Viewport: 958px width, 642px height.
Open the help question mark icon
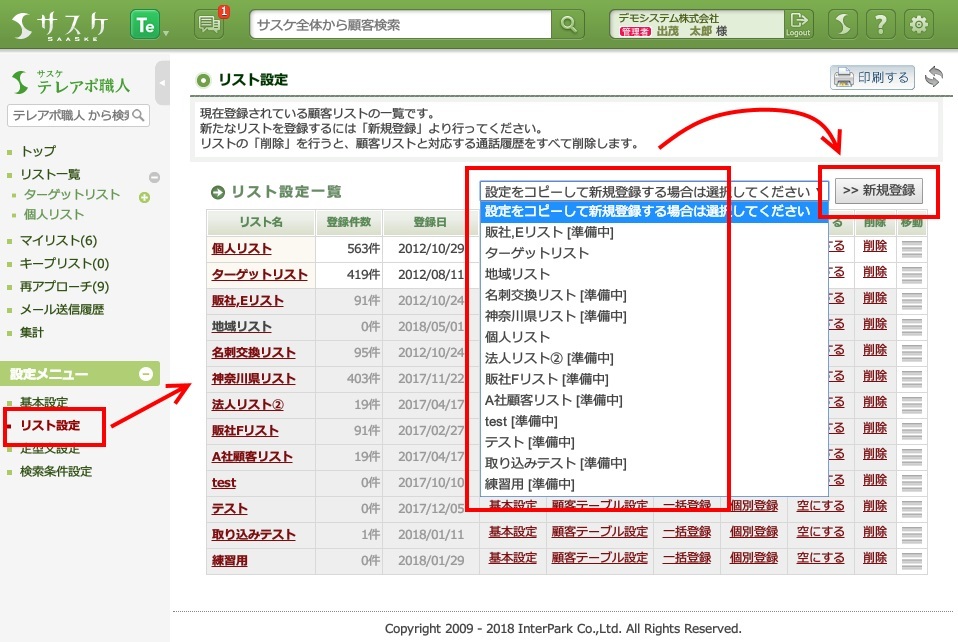click(880, 25)
